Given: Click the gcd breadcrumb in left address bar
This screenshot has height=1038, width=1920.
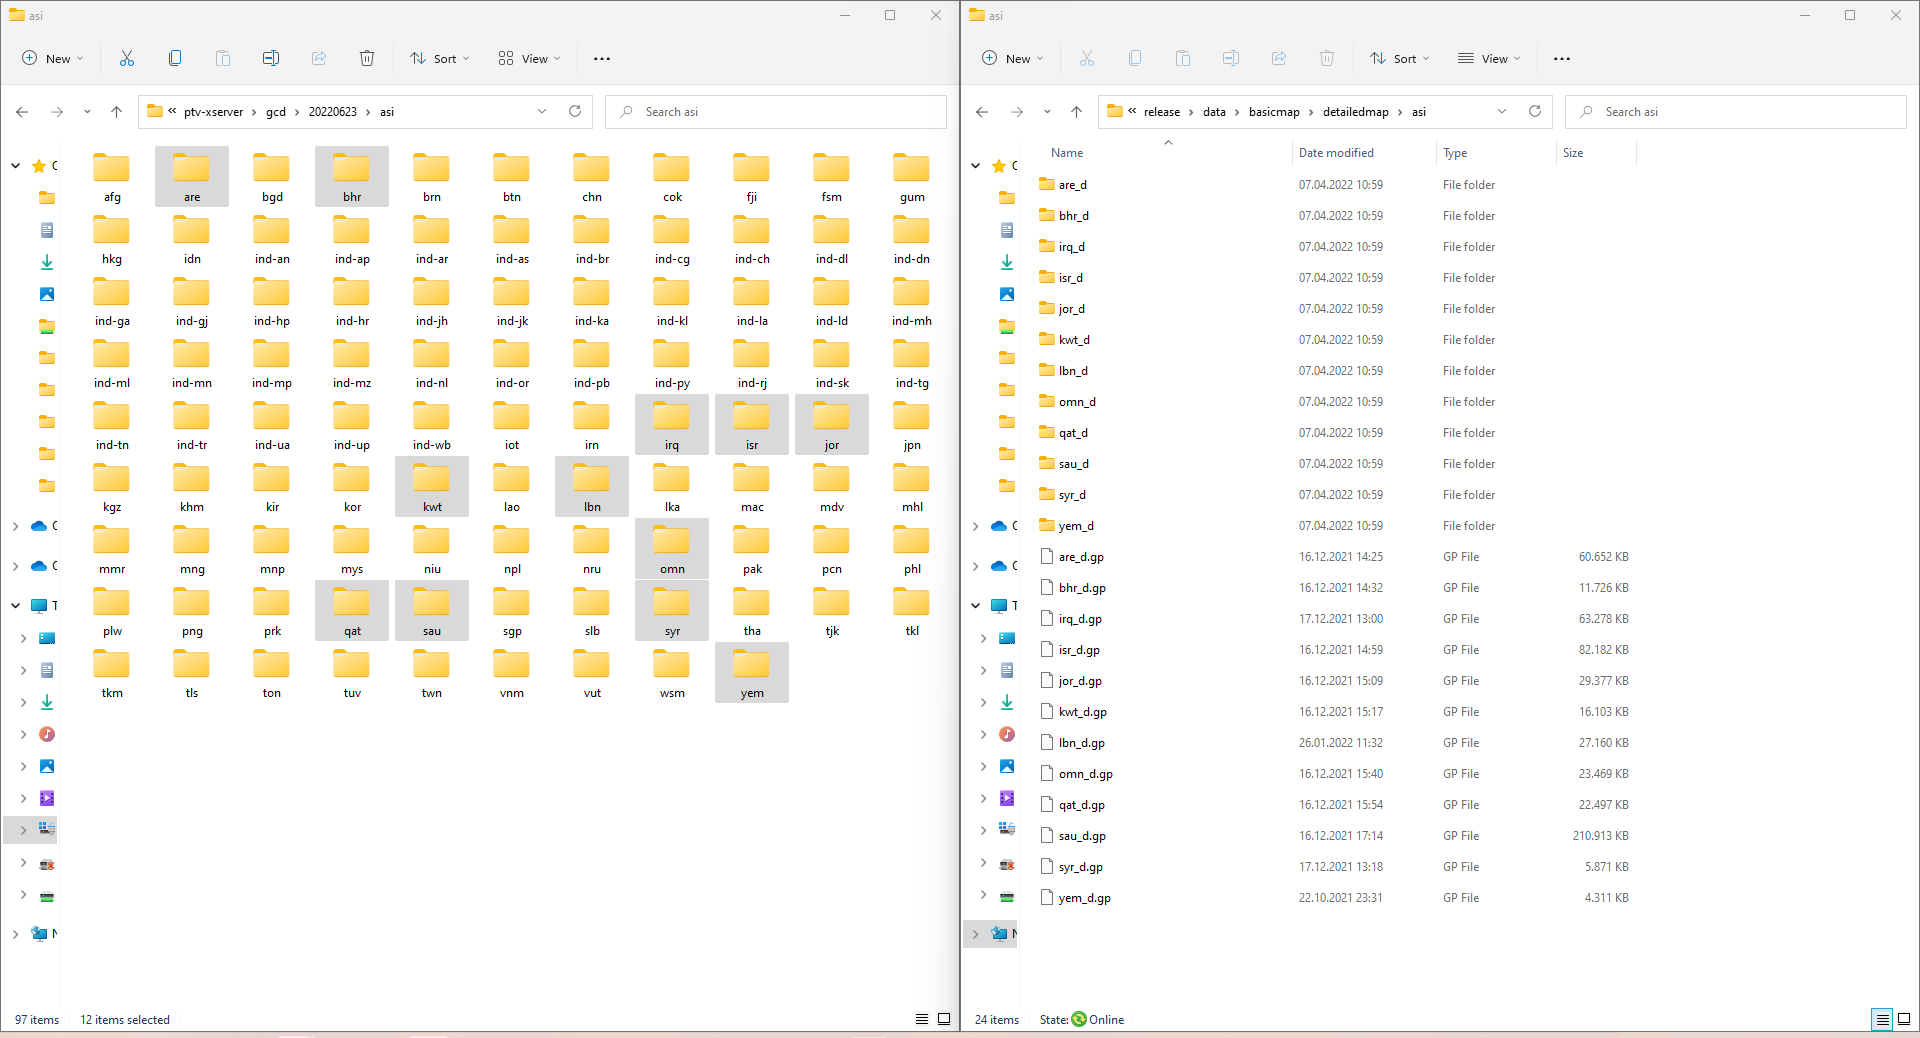Looking at the screenshot, I should [x=276, y=112].
